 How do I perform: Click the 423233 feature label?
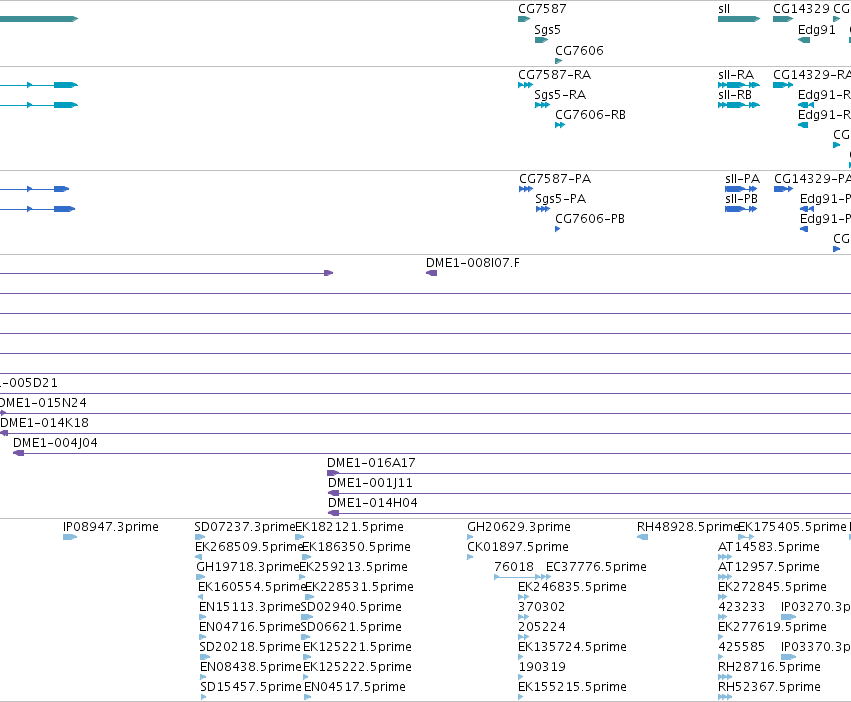tap(741, 607)
